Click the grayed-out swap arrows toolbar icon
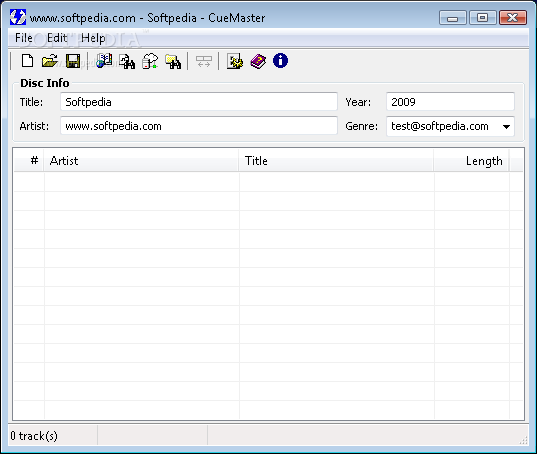The image size is (537, 454). 203,61
